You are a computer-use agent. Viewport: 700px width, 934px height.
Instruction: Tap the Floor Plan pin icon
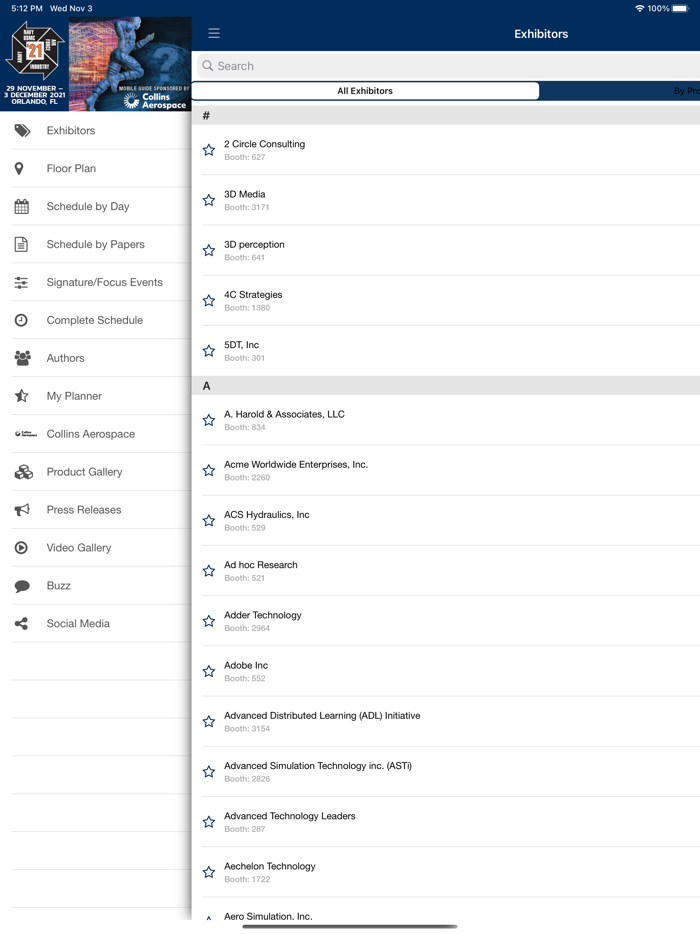pyautogui.click(x=19, y=169)
